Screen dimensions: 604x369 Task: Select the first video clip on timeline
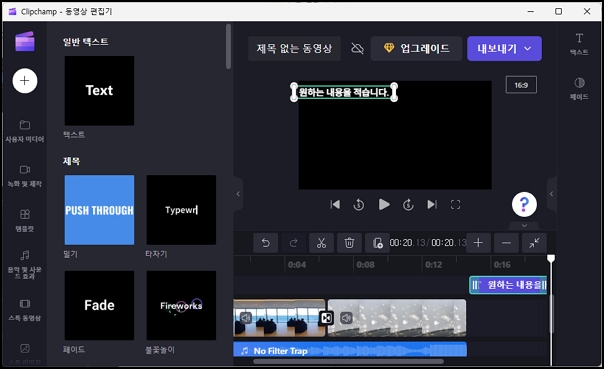tap(279, 318)
